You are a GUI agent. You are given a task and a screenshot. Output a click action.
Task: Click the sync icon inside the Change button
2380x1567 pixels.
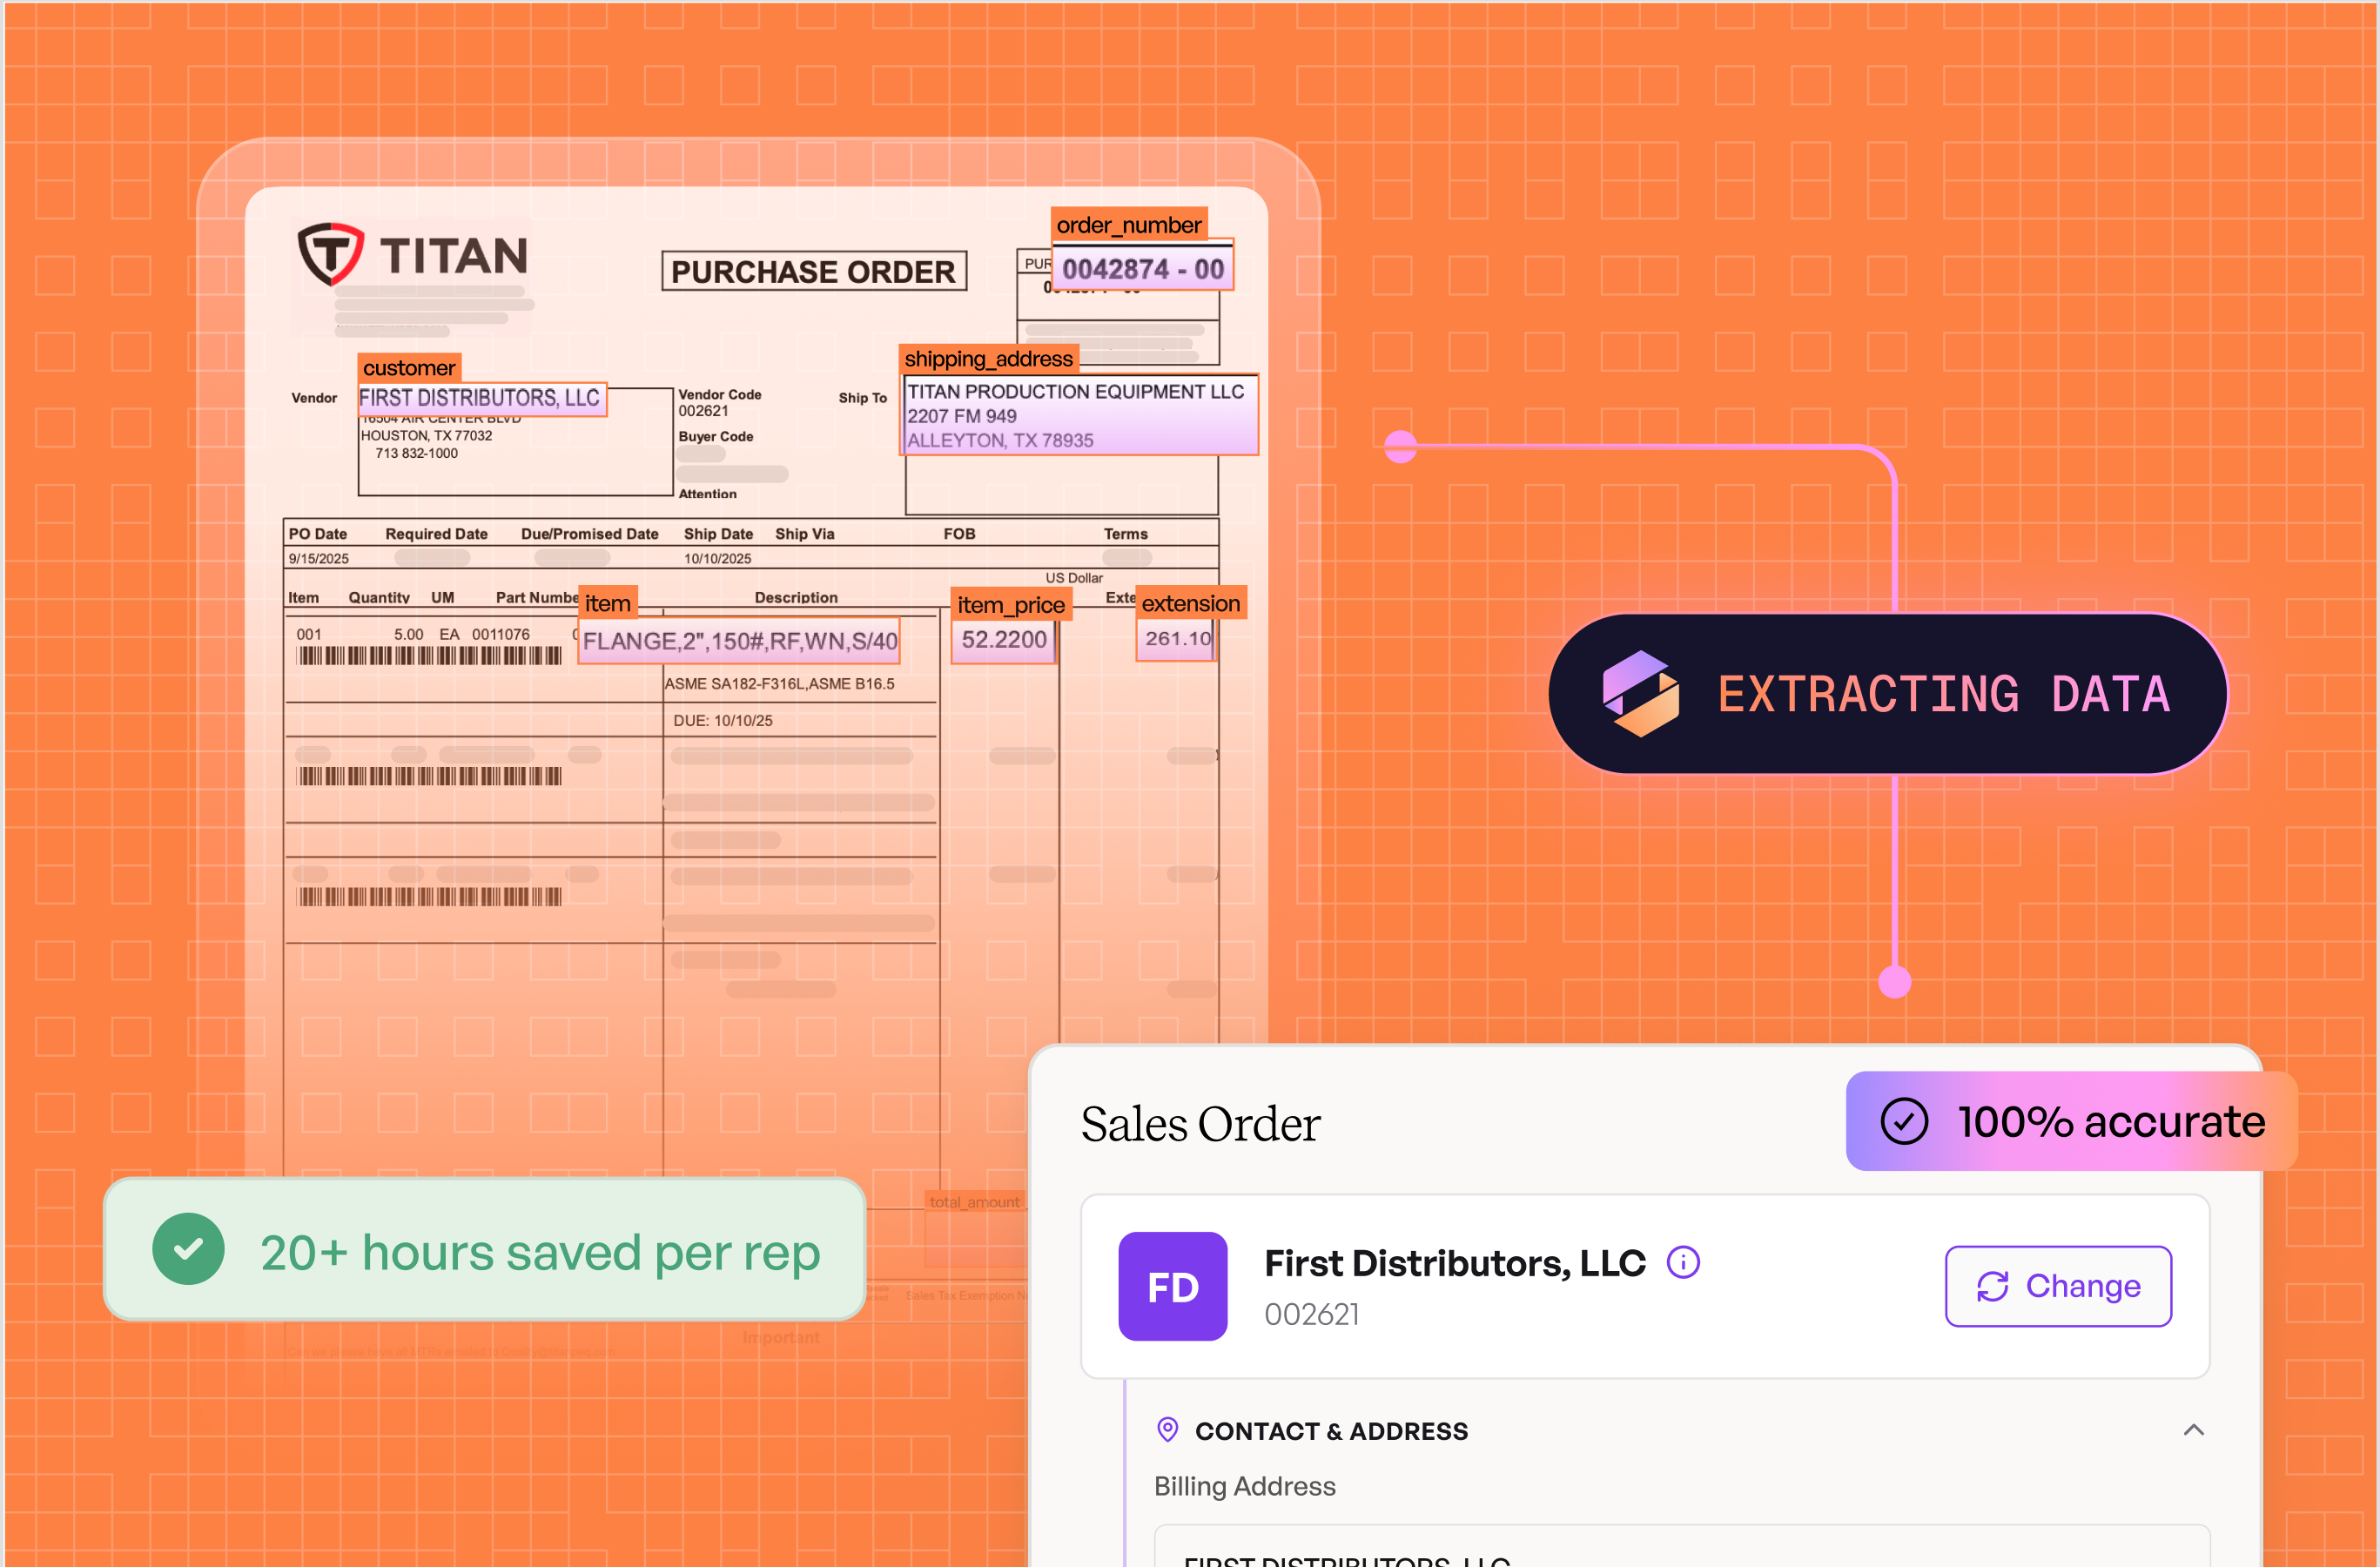1993,1286
